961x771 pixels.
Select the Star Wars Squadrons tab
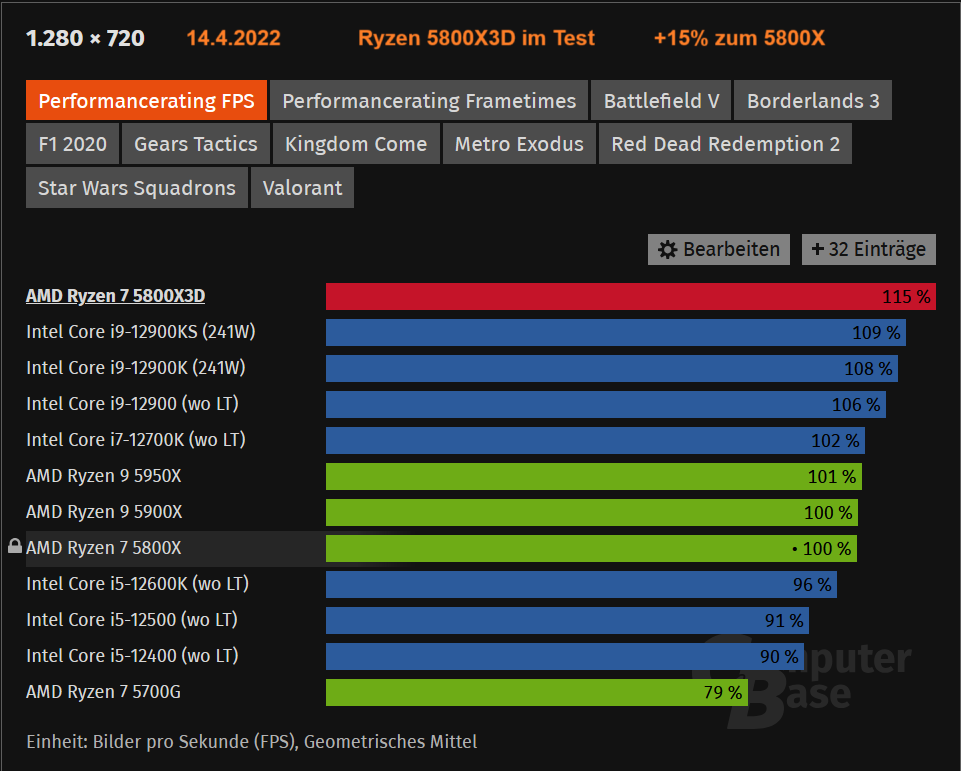tap(137, 188)
